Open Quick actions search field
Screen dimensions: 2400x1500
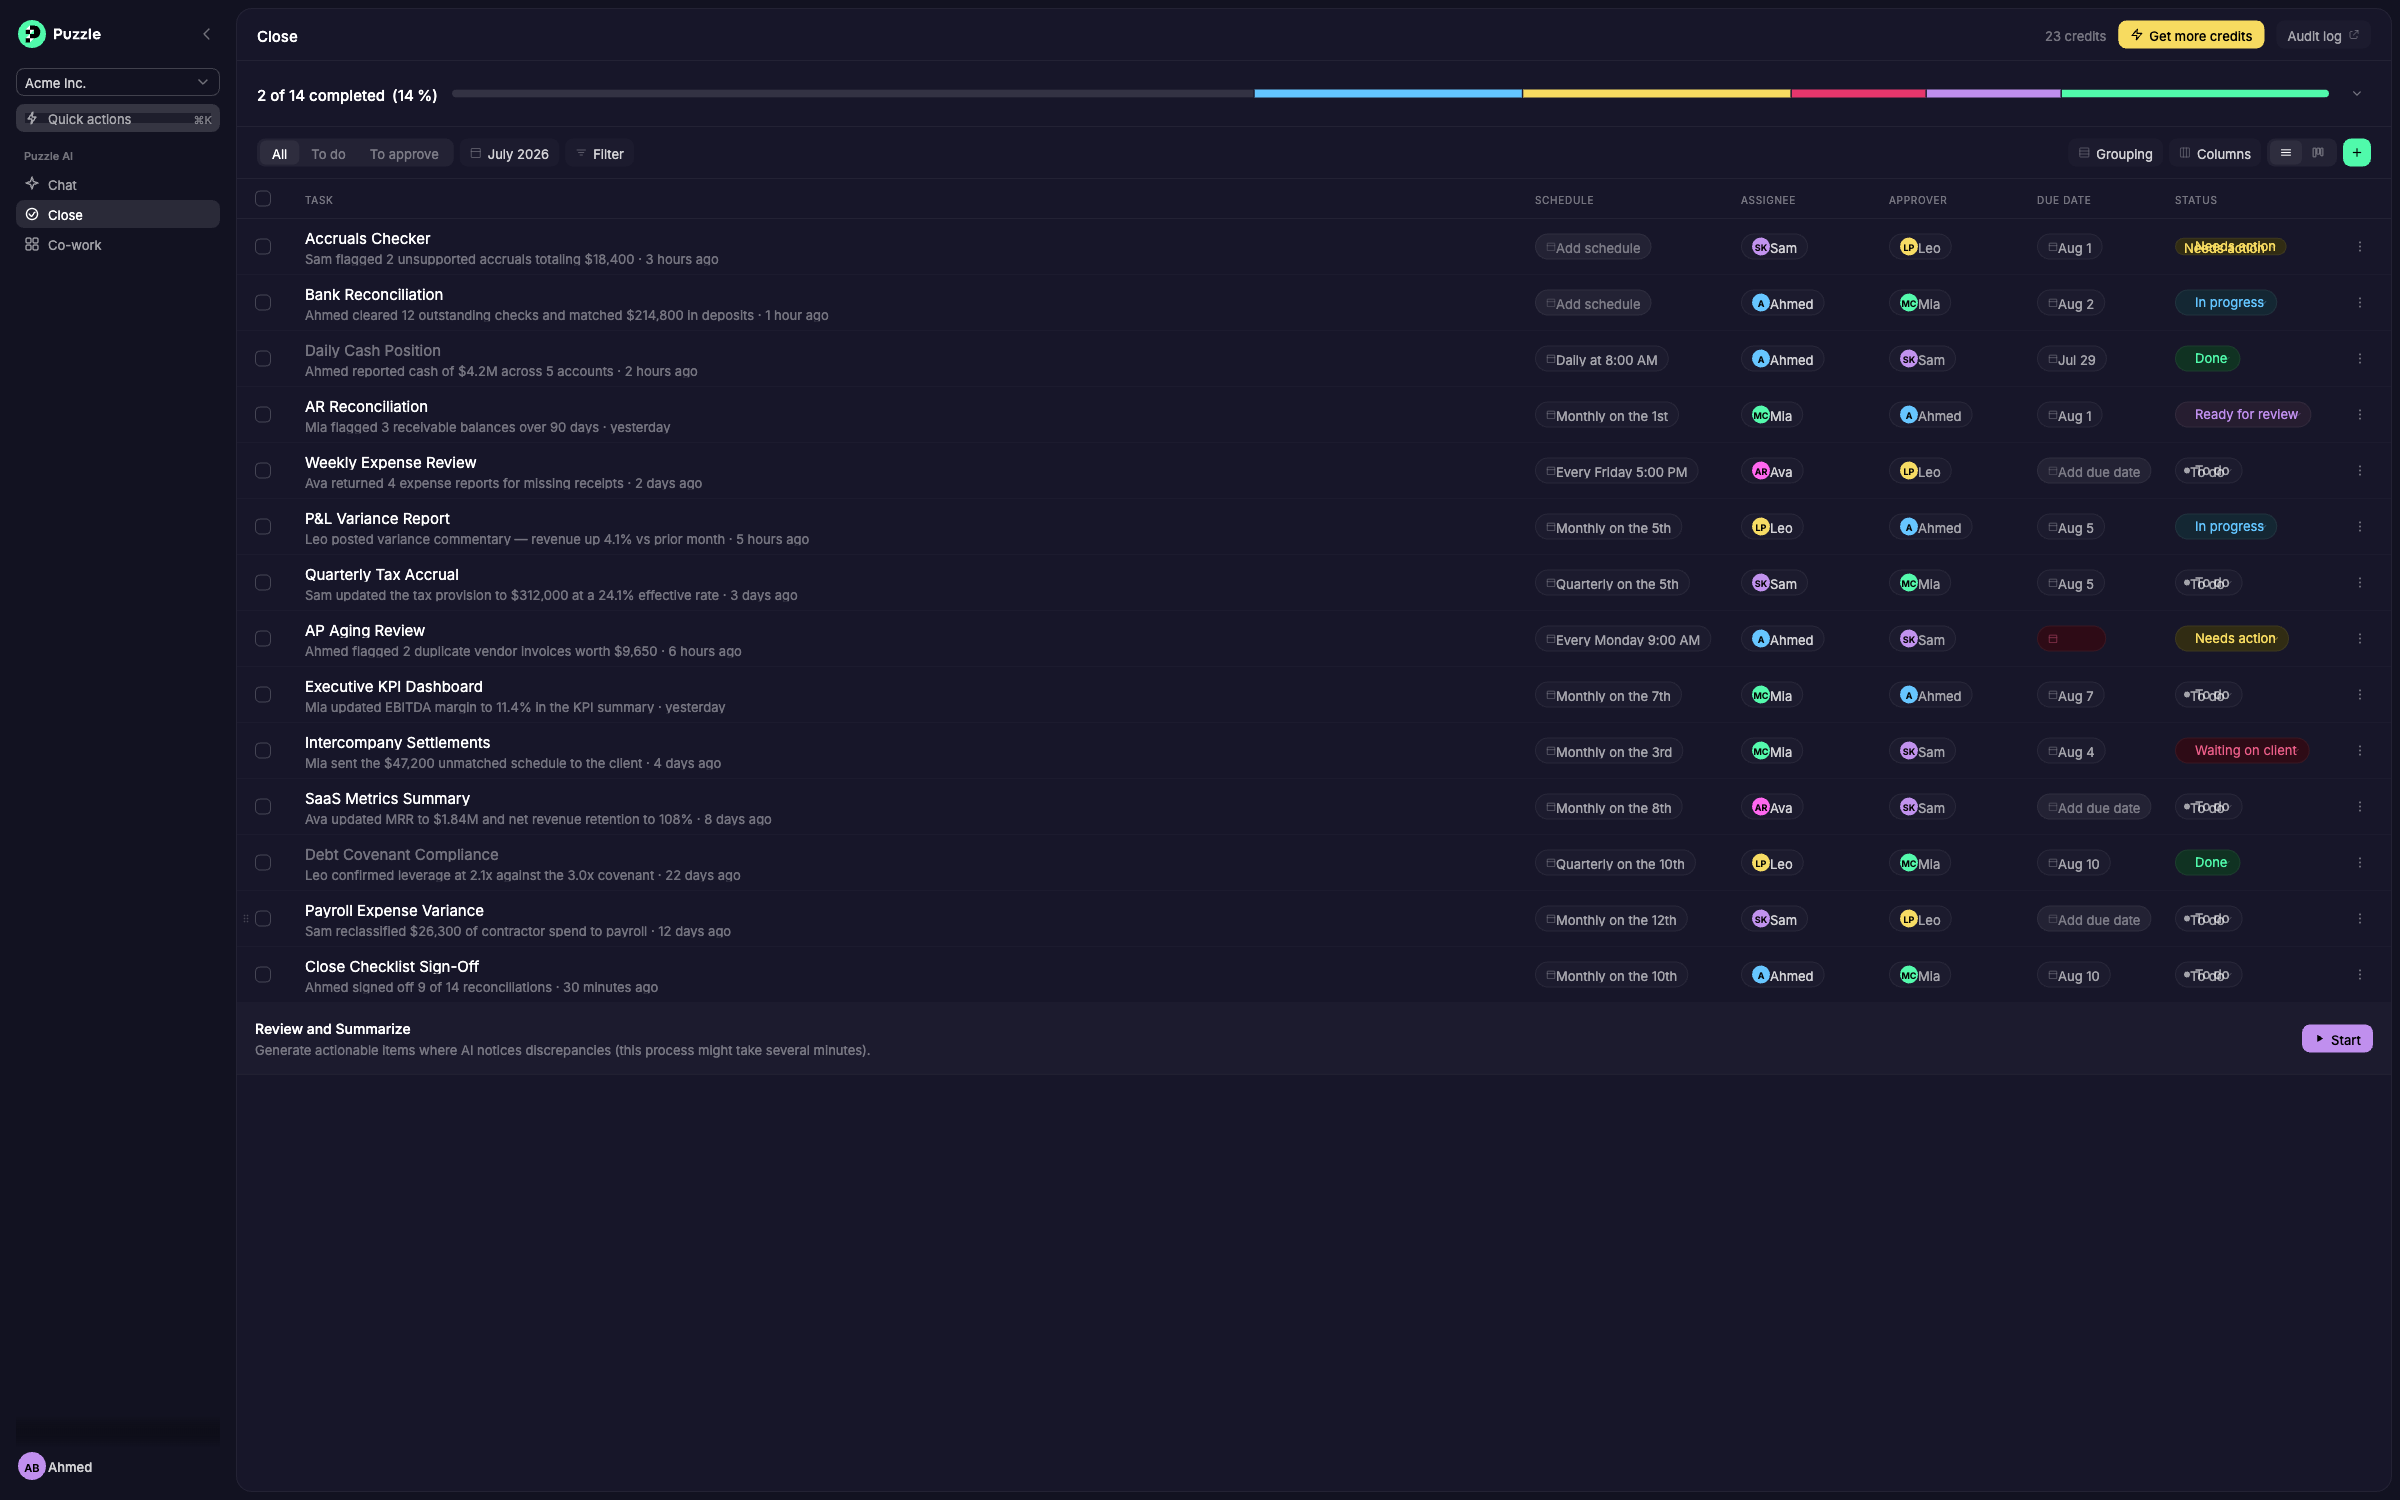[118, 119]
